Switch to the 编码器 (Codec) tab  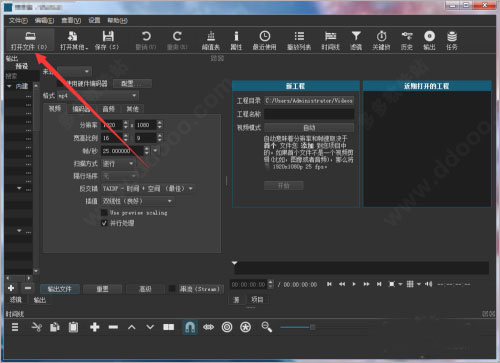point(81,109)
